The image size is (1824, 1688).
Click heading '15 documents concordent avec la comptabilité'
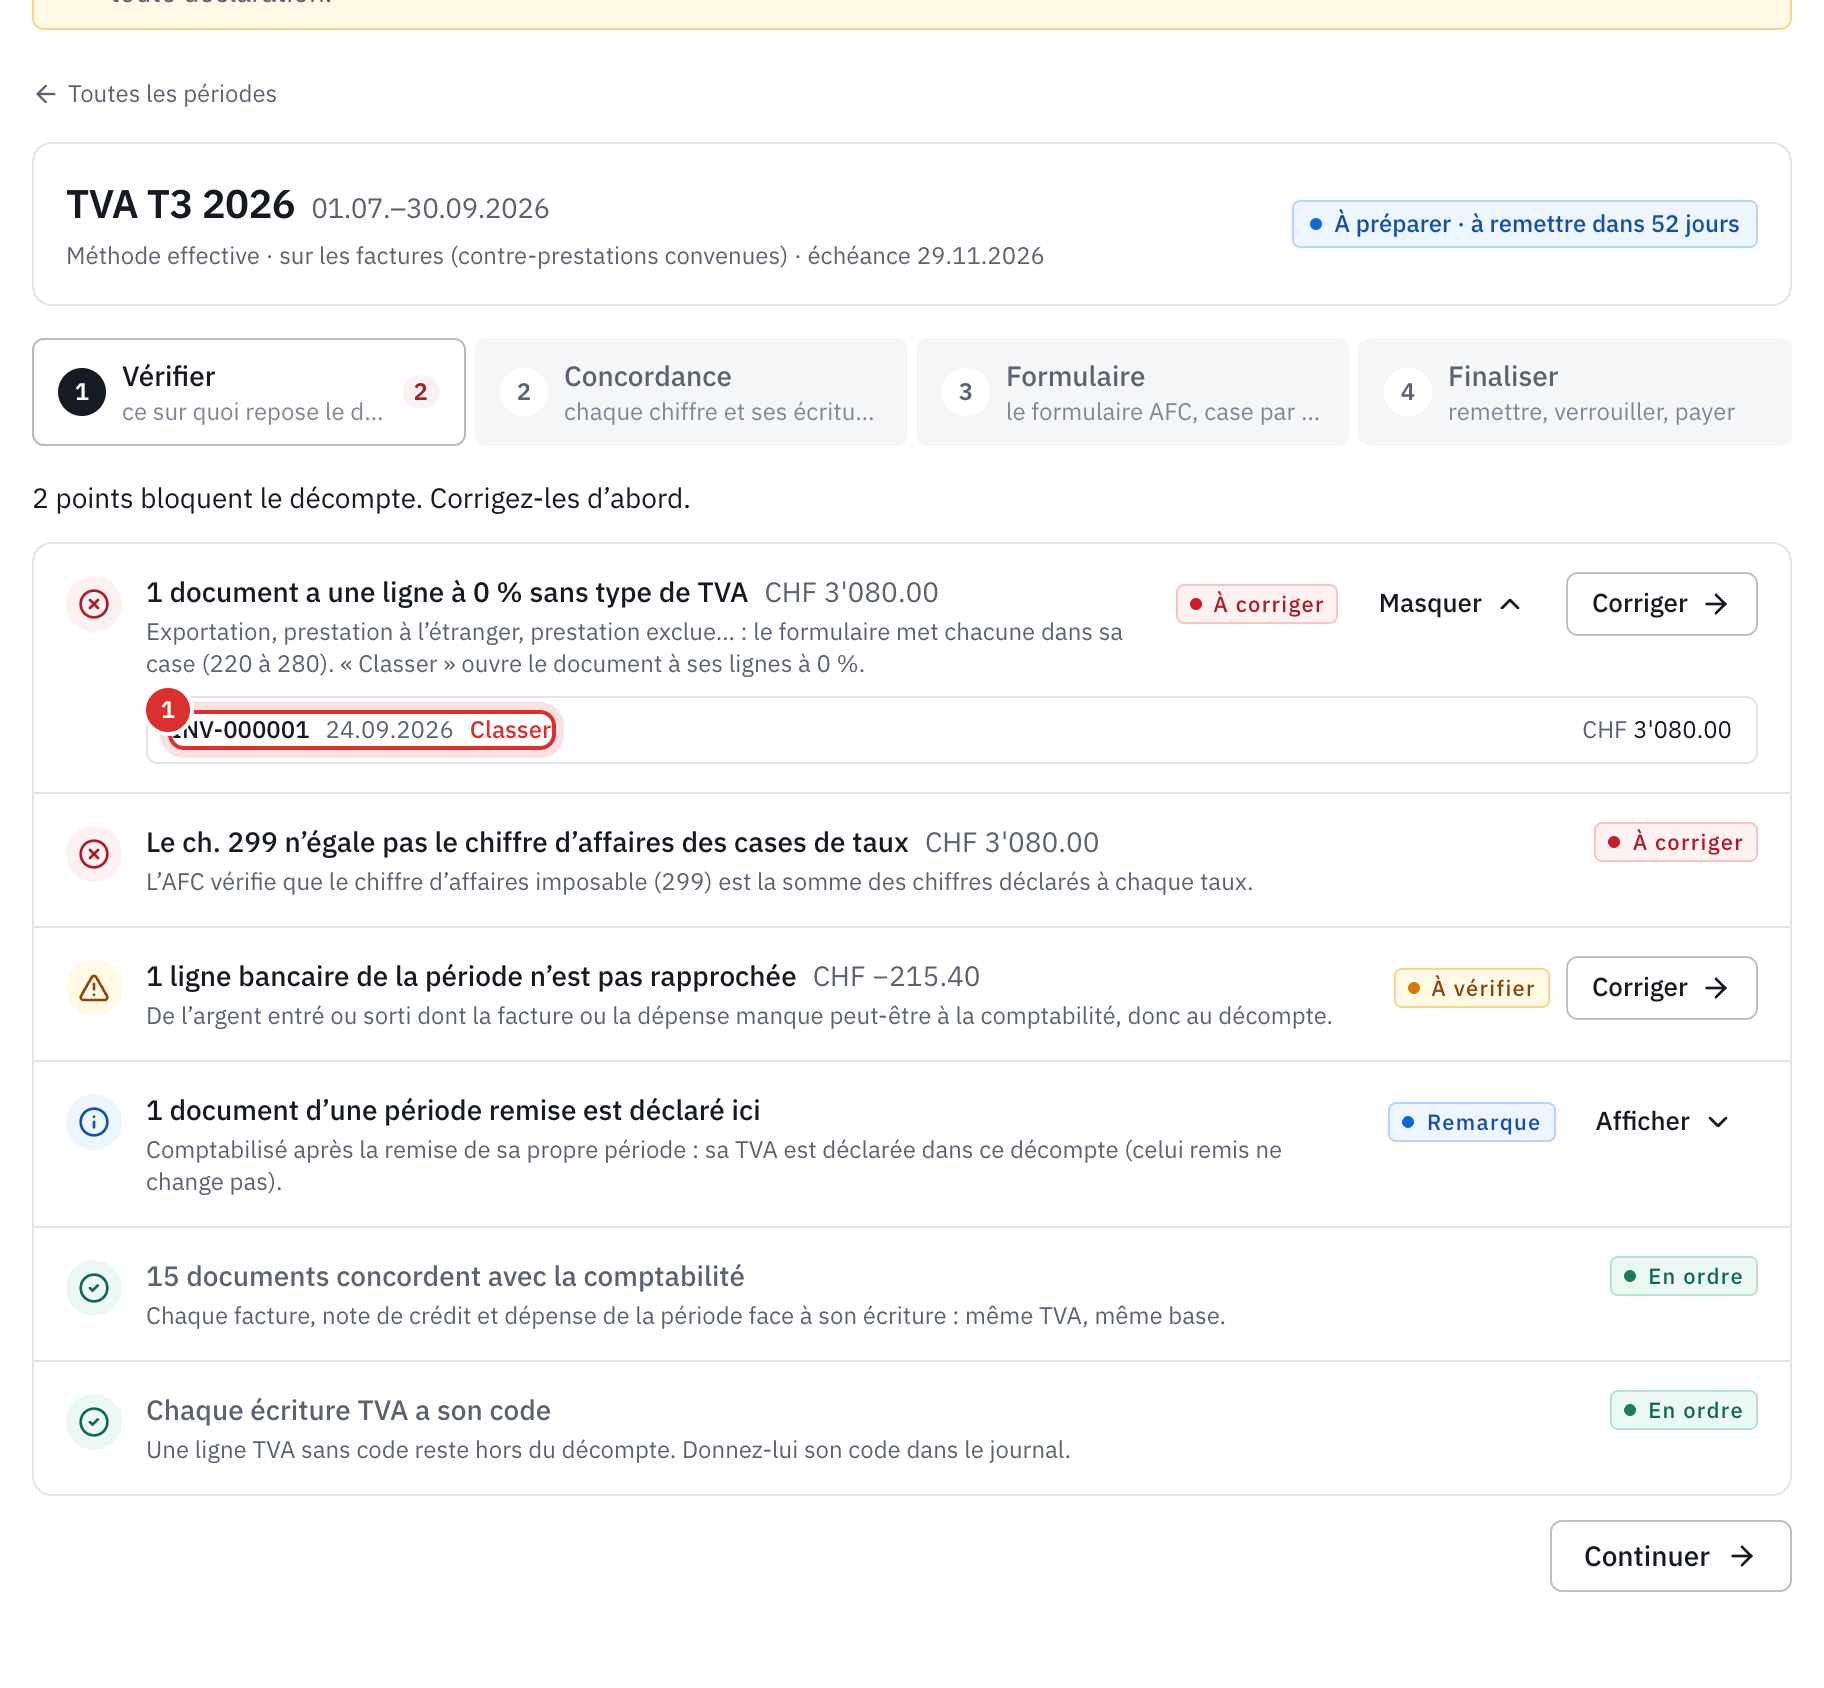(445, 1276)
